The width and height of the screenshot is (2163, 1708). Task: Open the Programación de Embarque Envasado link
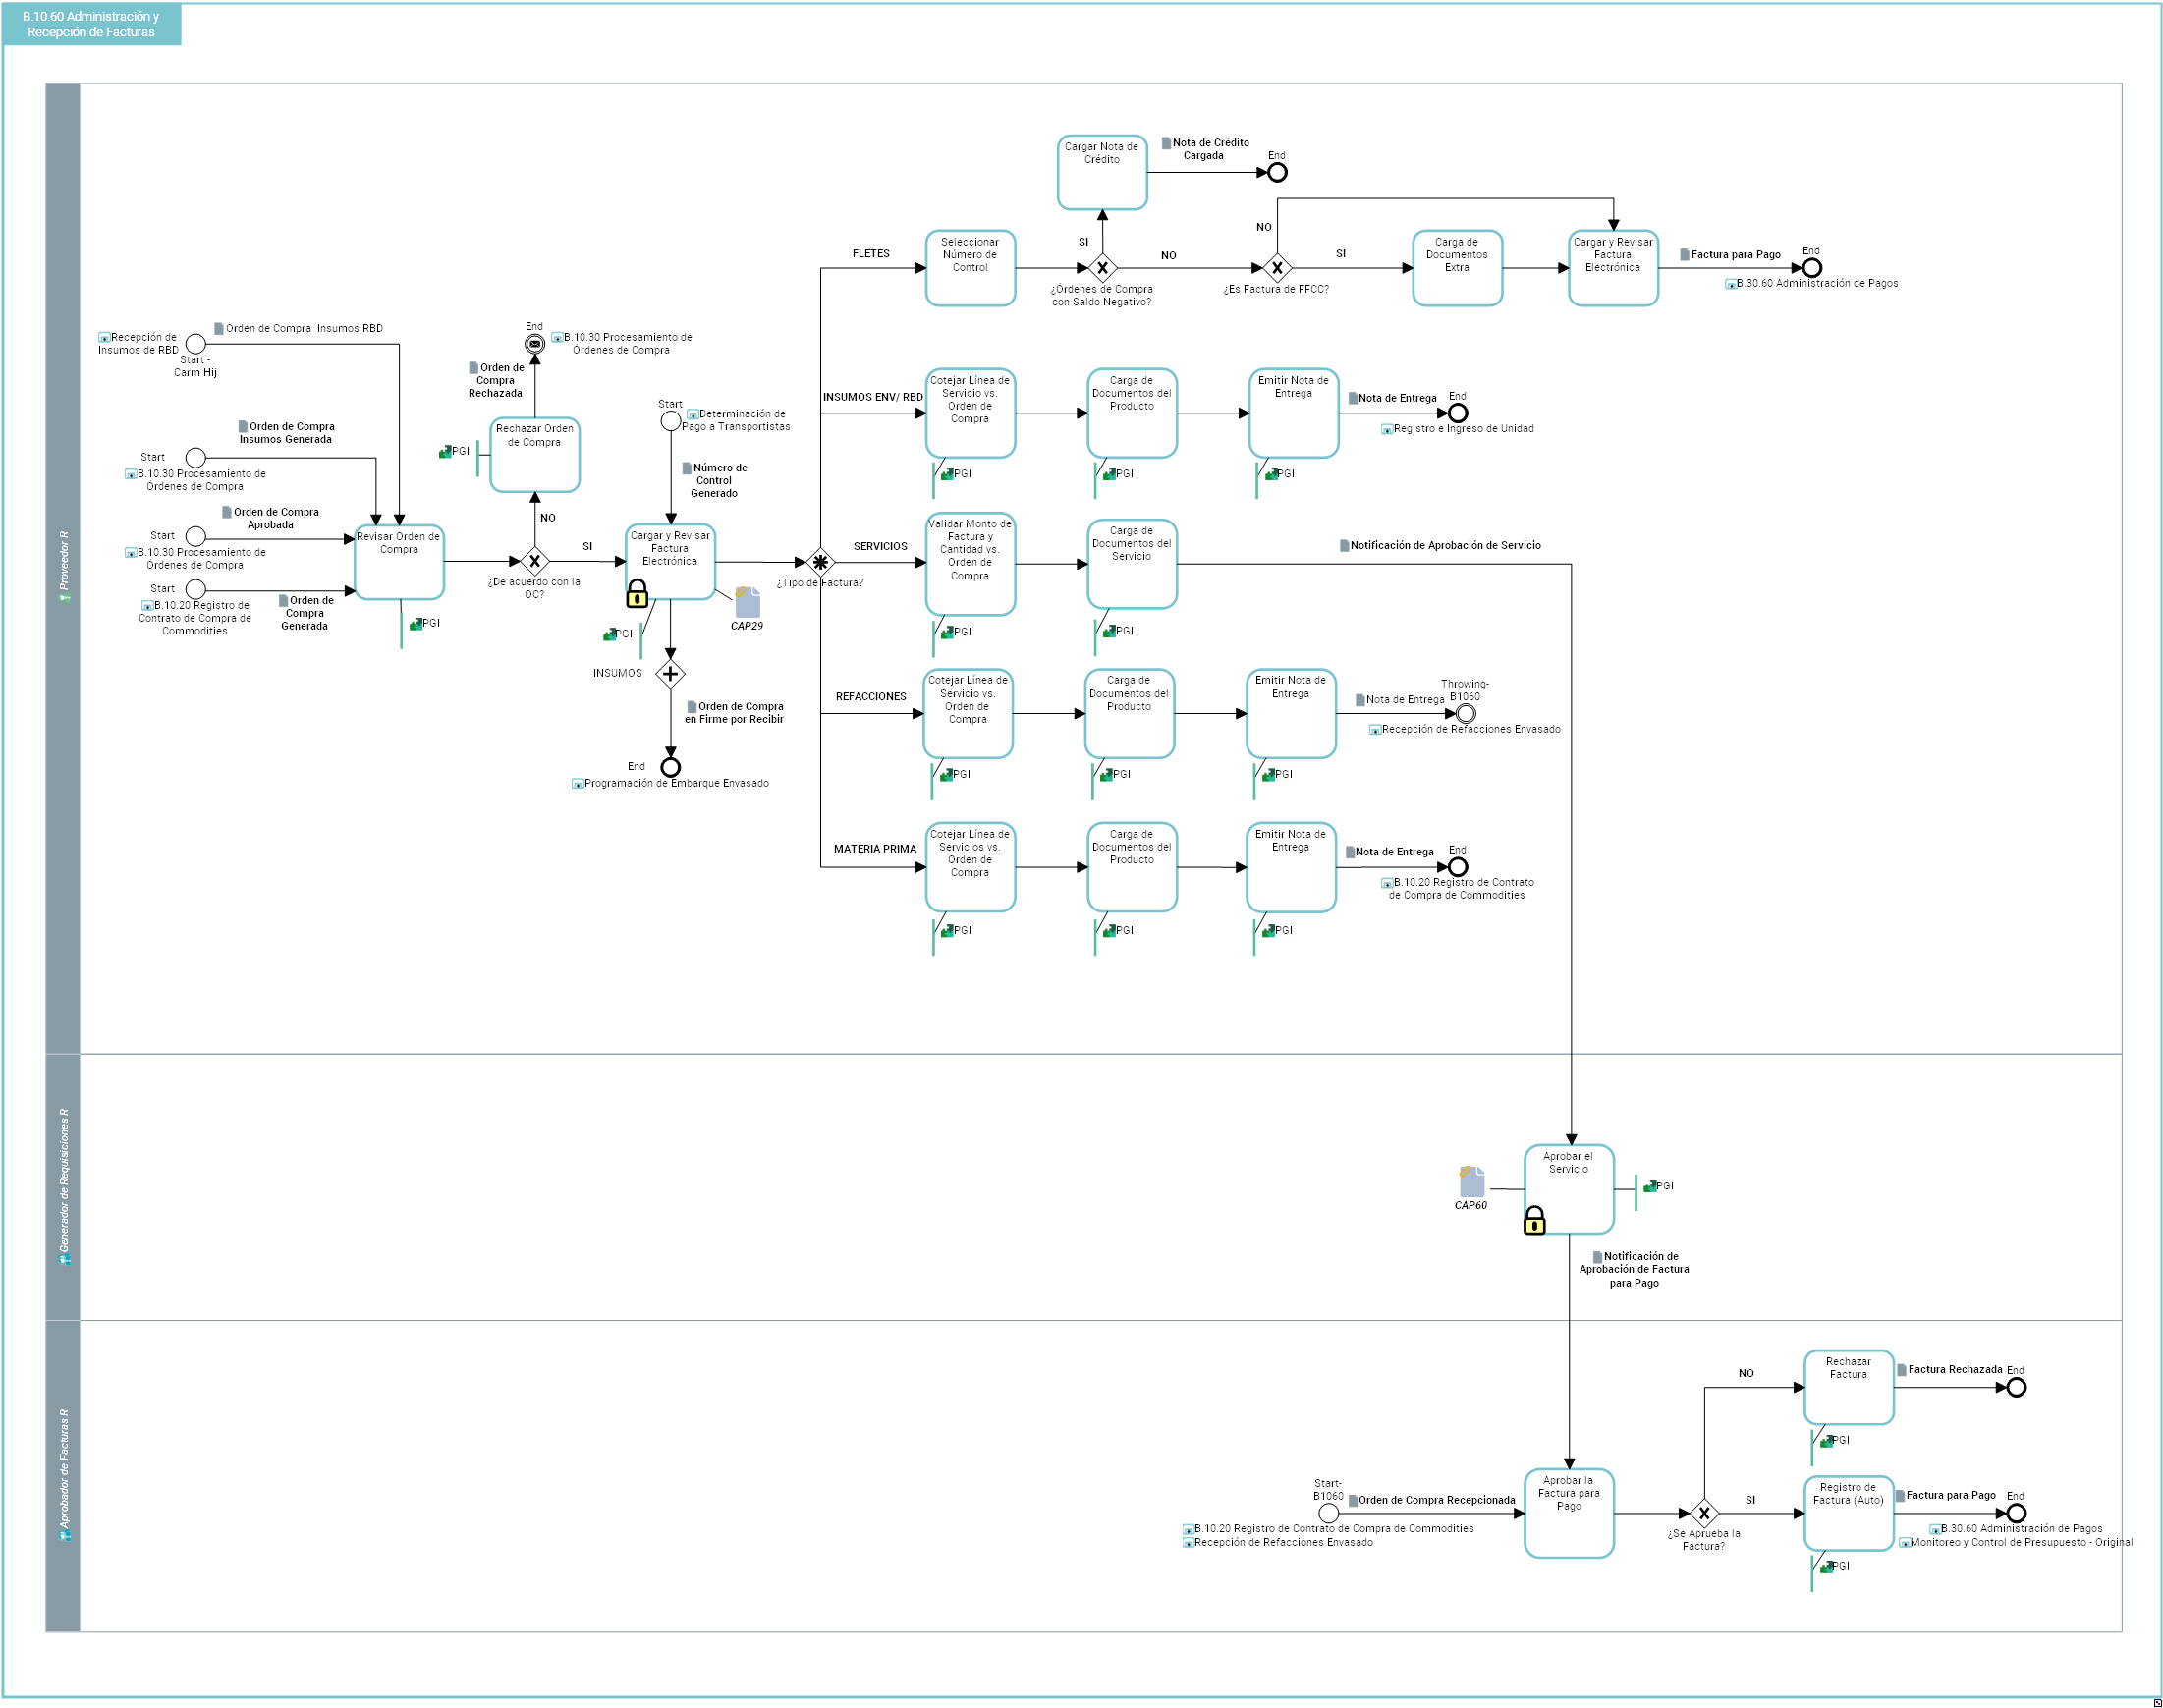coord(671,784)
